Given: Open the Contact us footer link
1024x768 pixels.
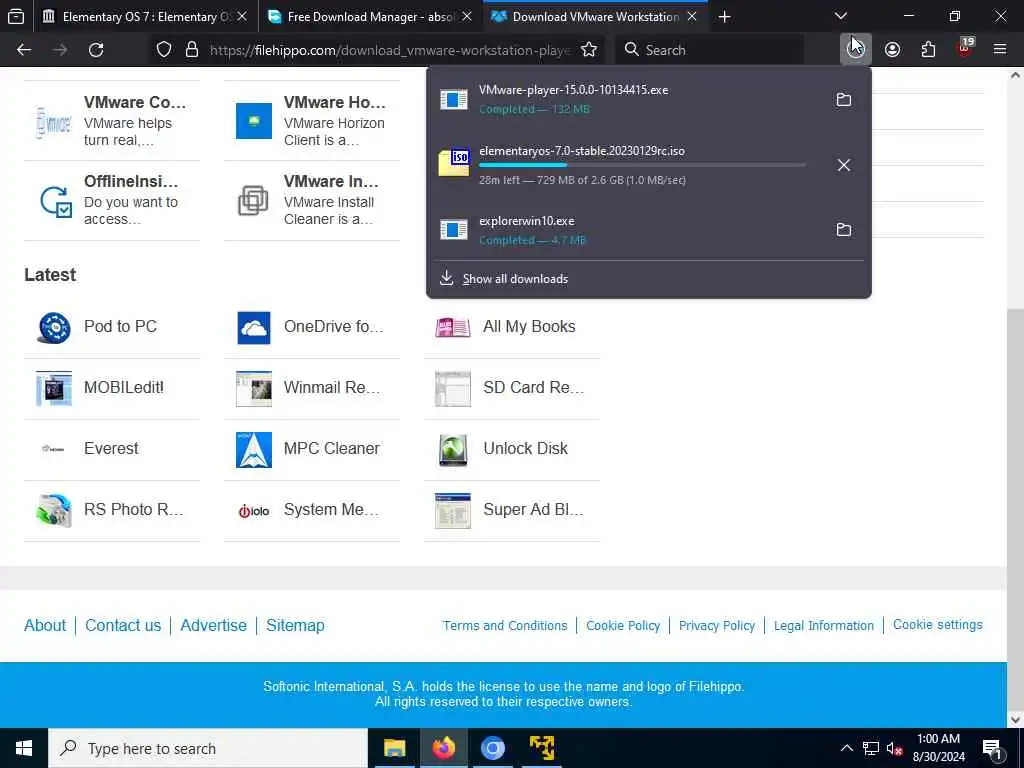Looking at the screenshot, I should coord(123,626).
